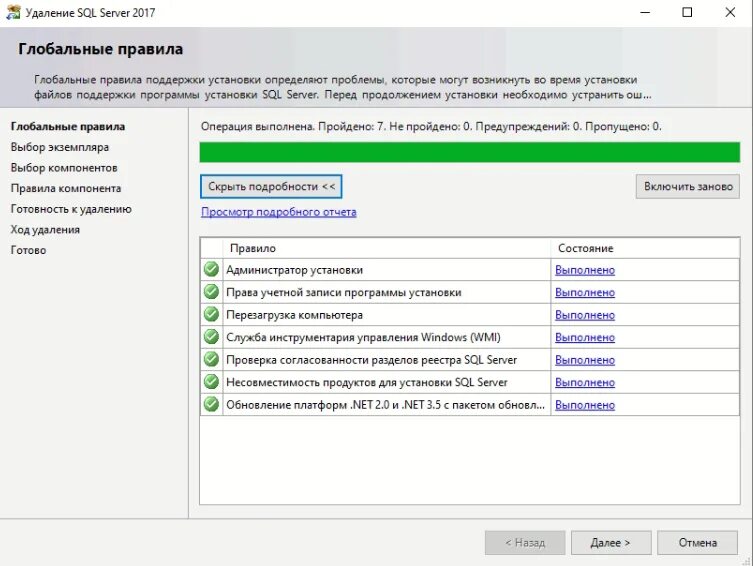Click green check icon for Проверка согласованности разделов
The image size is (753, 566).
(211, 360)
